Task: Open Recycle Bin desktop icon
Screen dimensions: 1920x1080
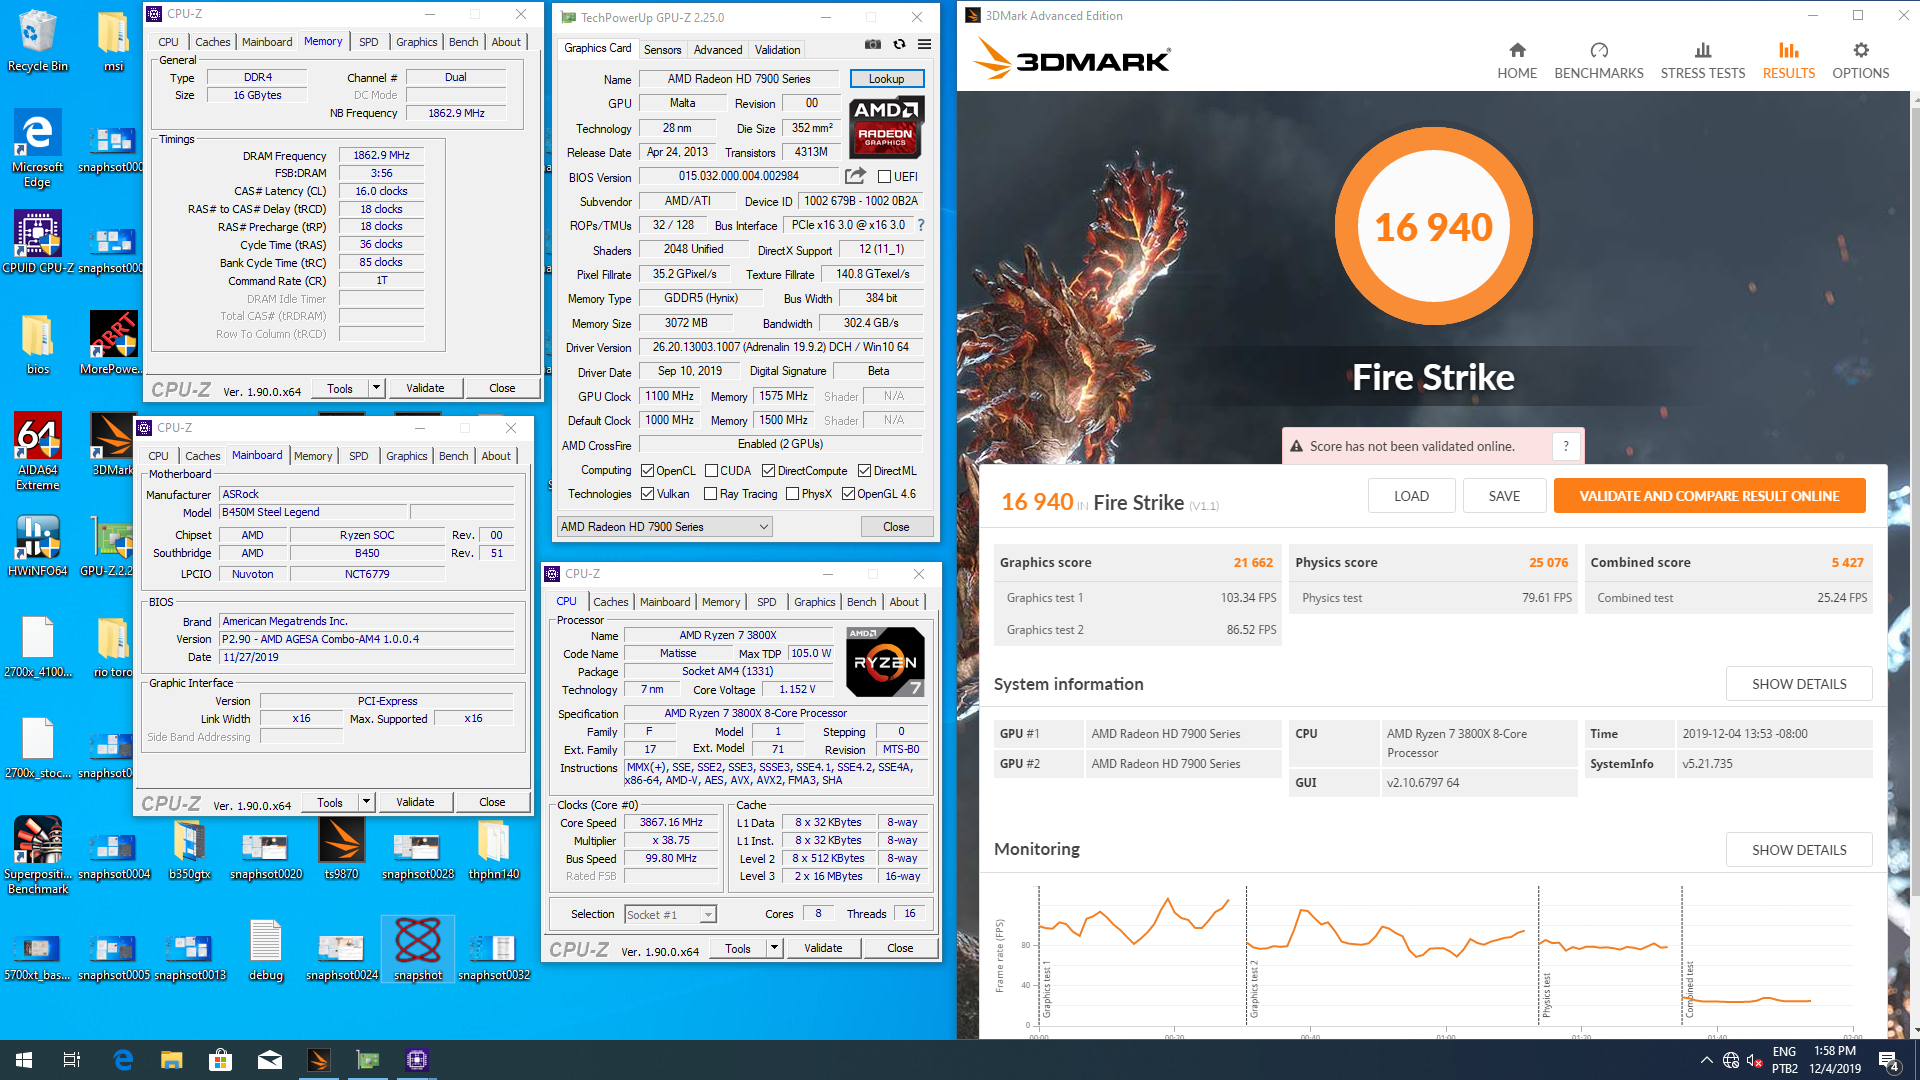Action: [38, 41]
